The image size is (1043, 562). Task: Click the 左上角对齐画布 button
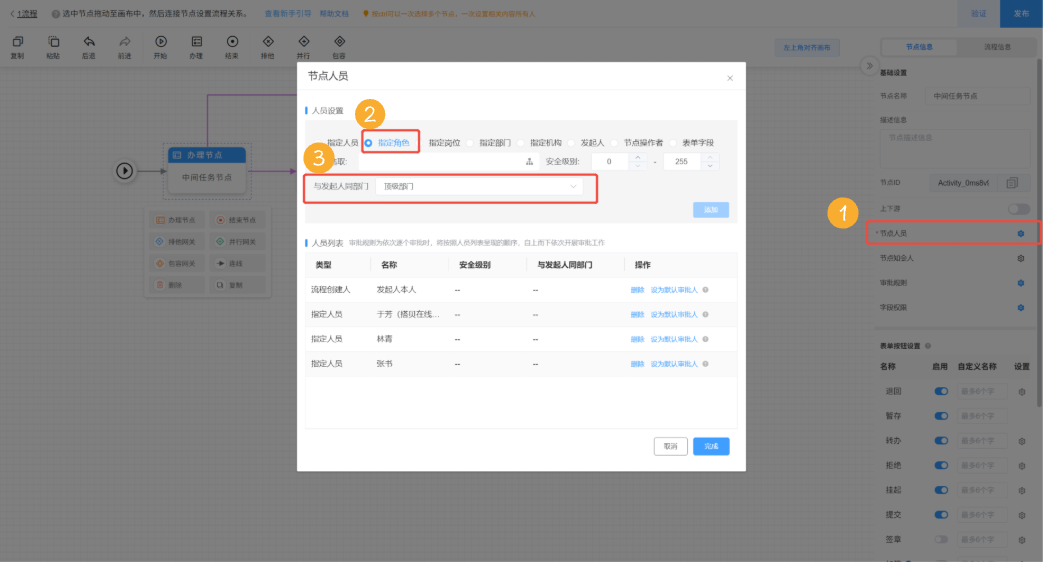coord(807,48)
